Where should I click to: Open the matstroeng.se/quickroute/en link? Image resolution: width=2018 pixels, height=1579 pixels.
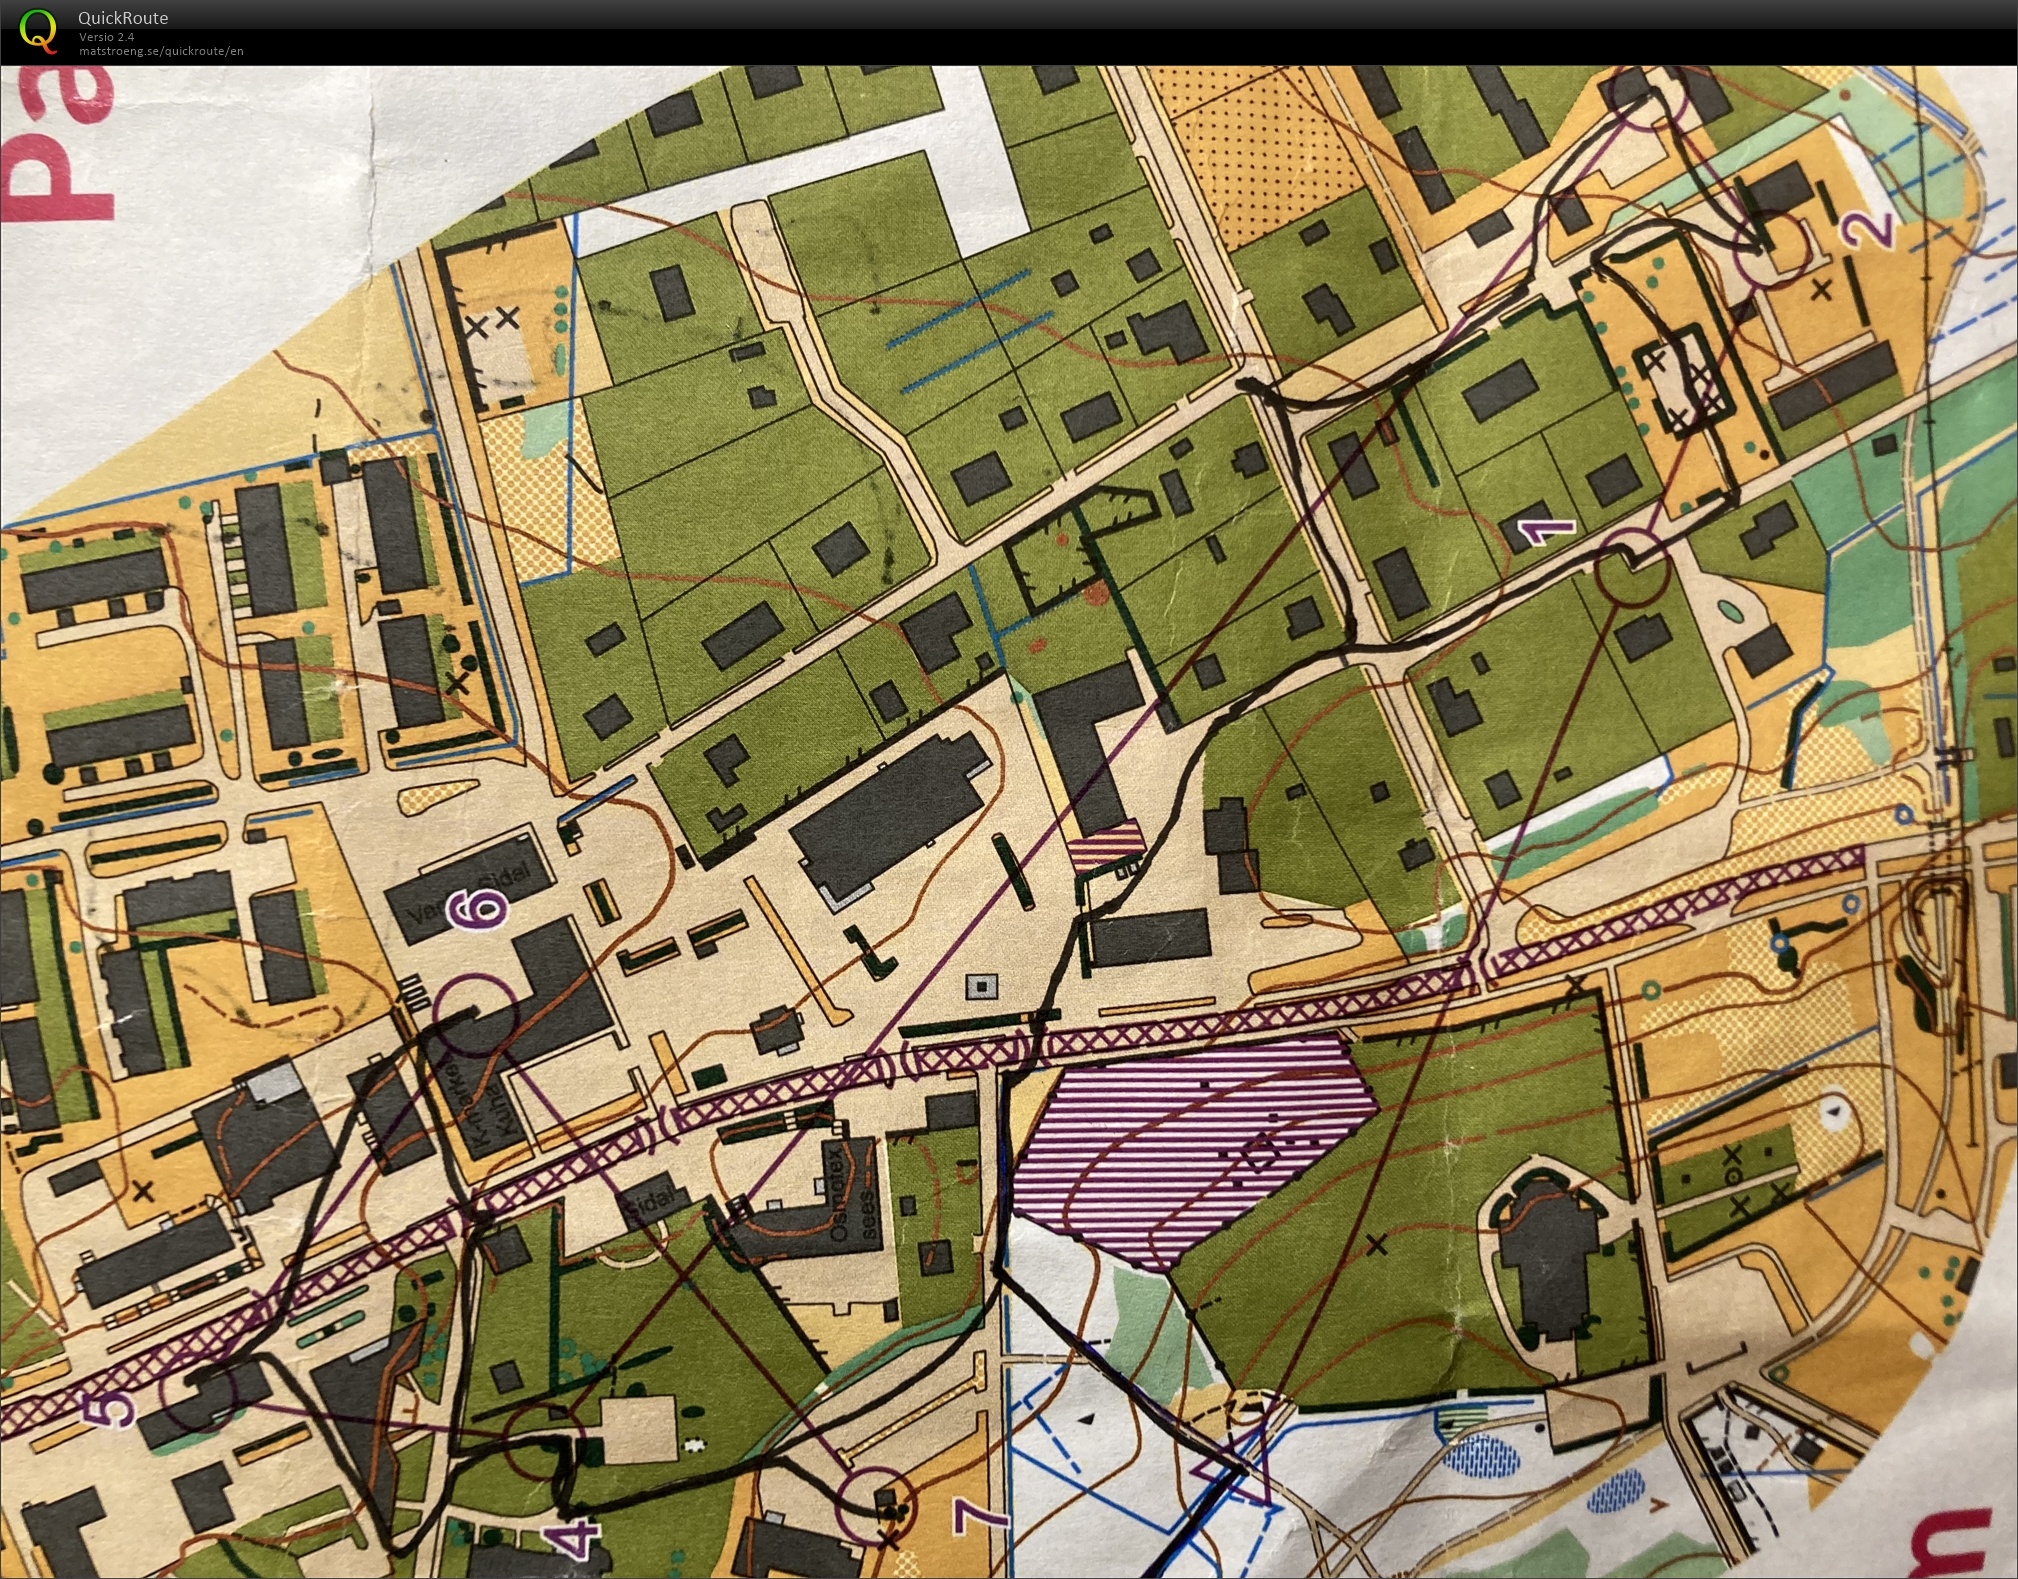161,51
